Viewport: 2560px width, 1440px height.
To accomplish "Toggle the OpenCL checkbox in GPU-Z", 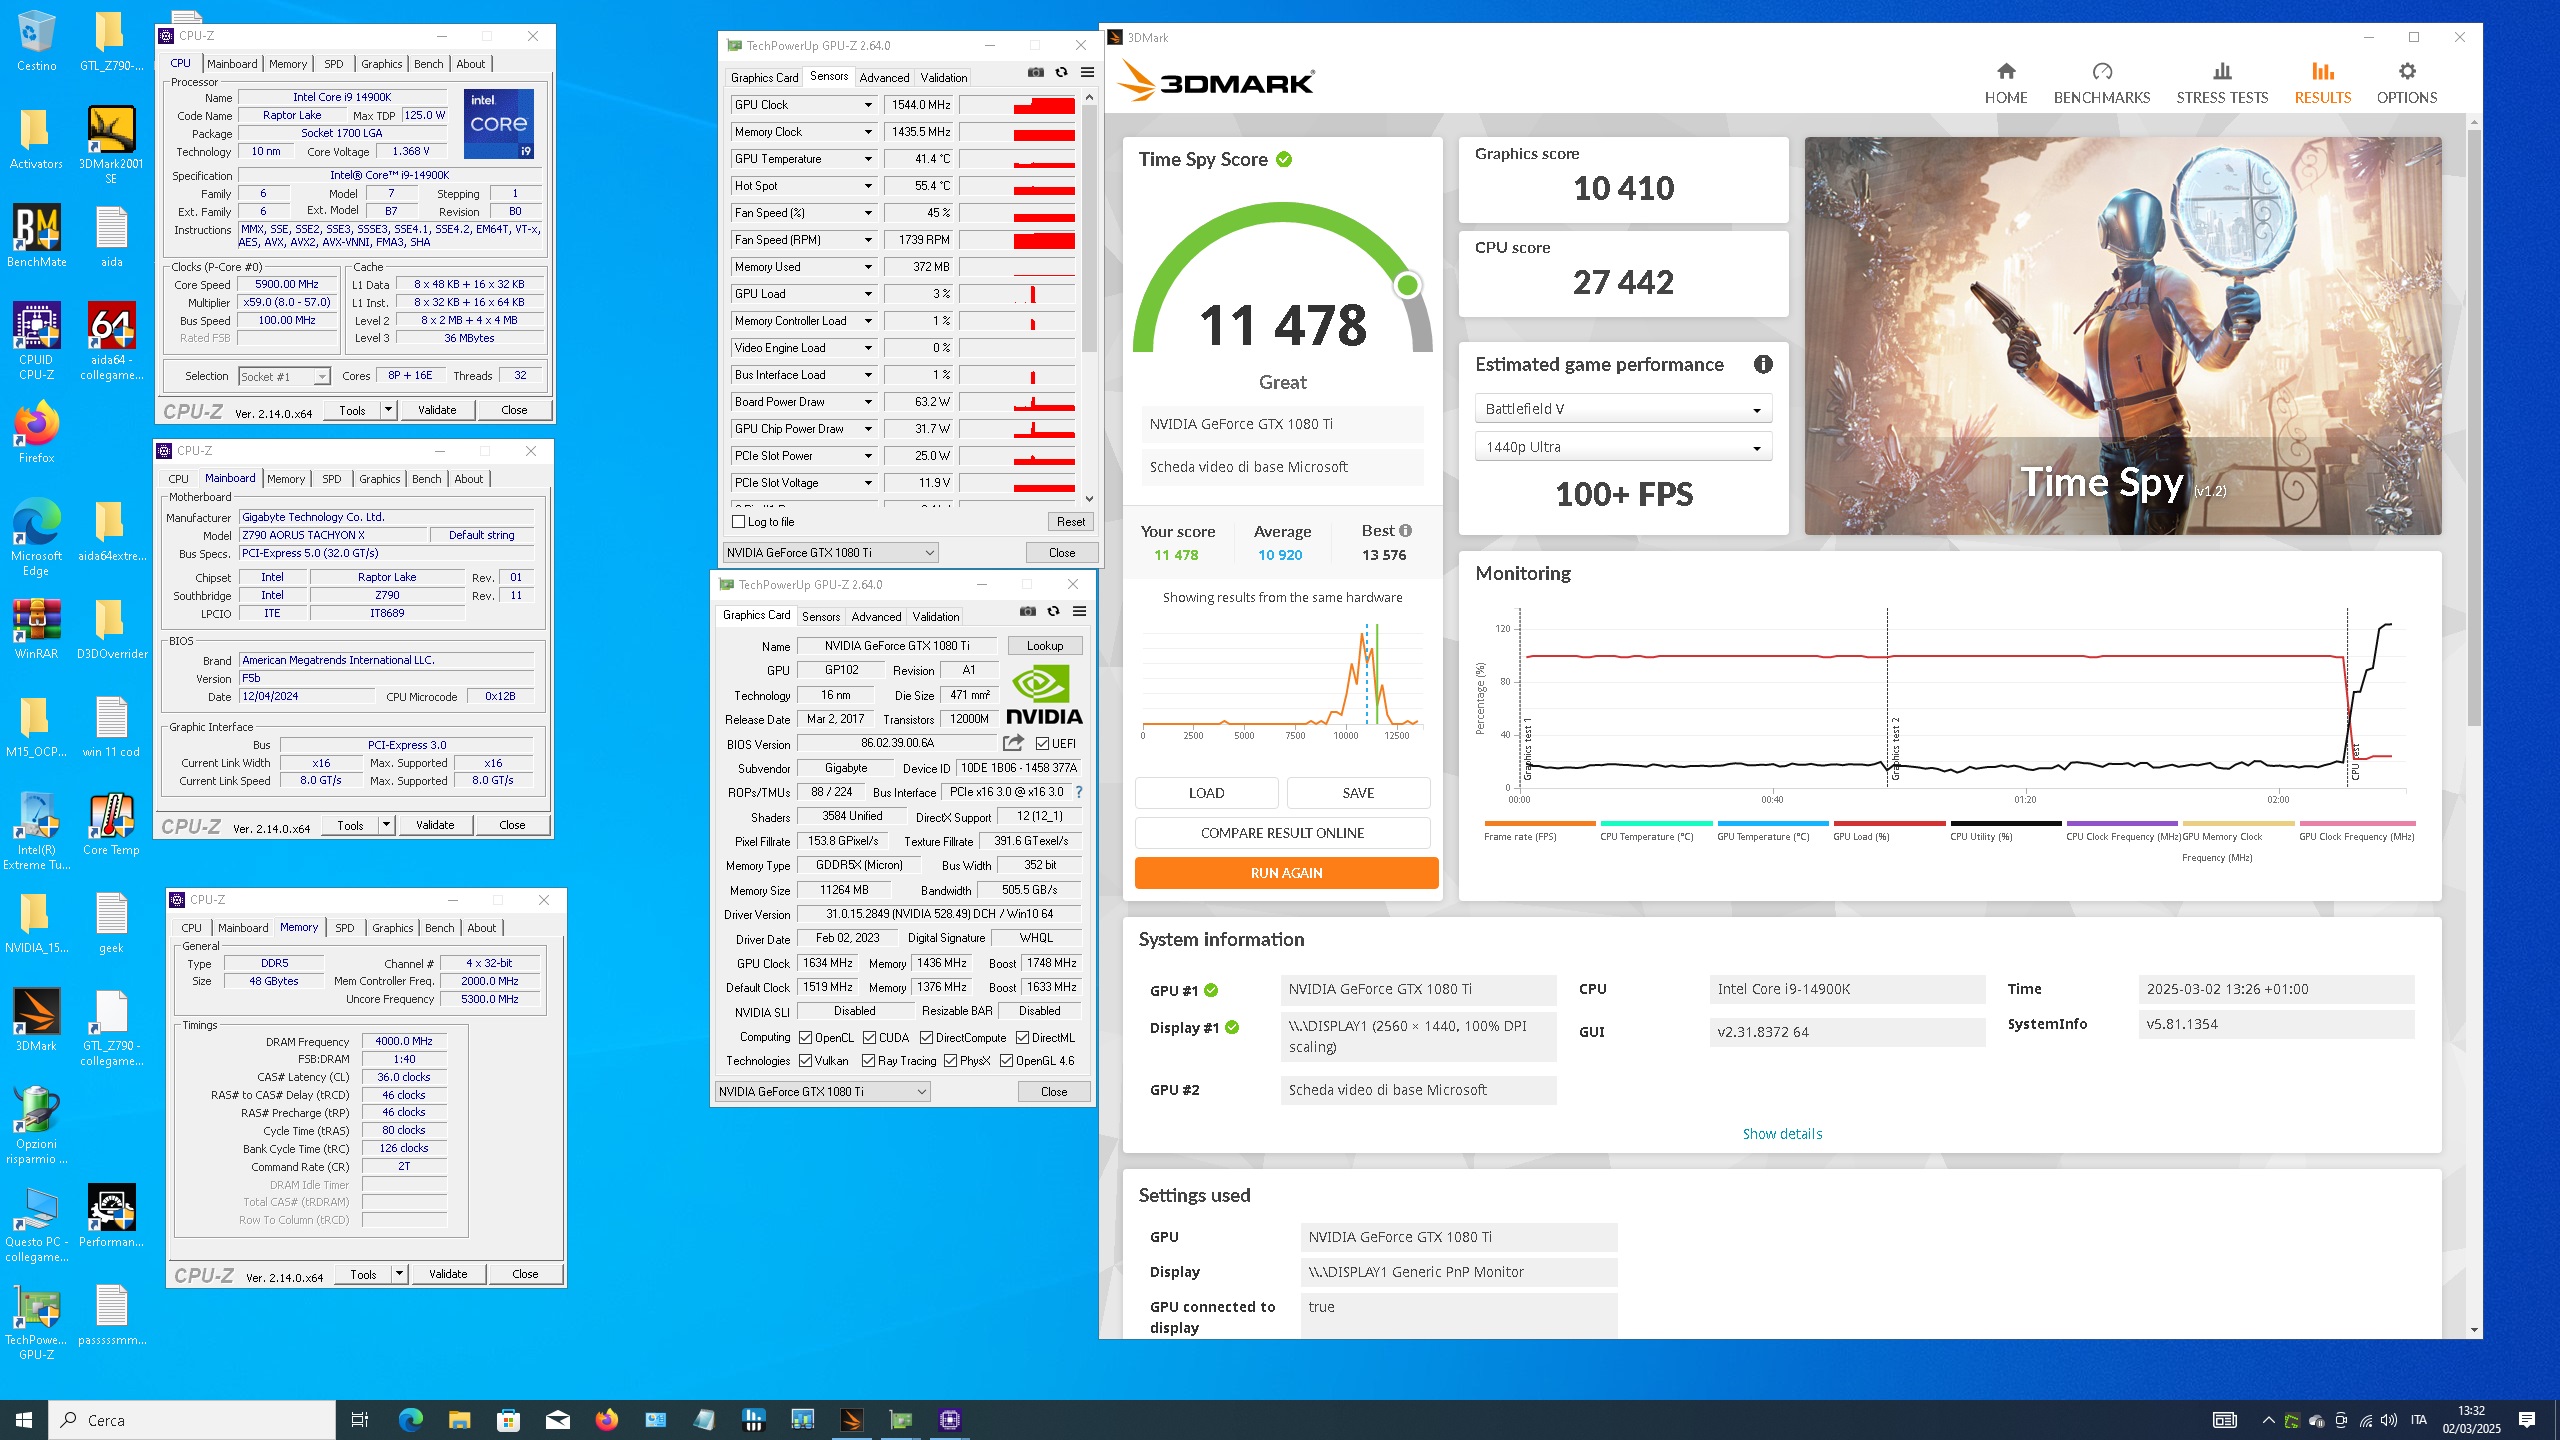I will coord(805,1038).
